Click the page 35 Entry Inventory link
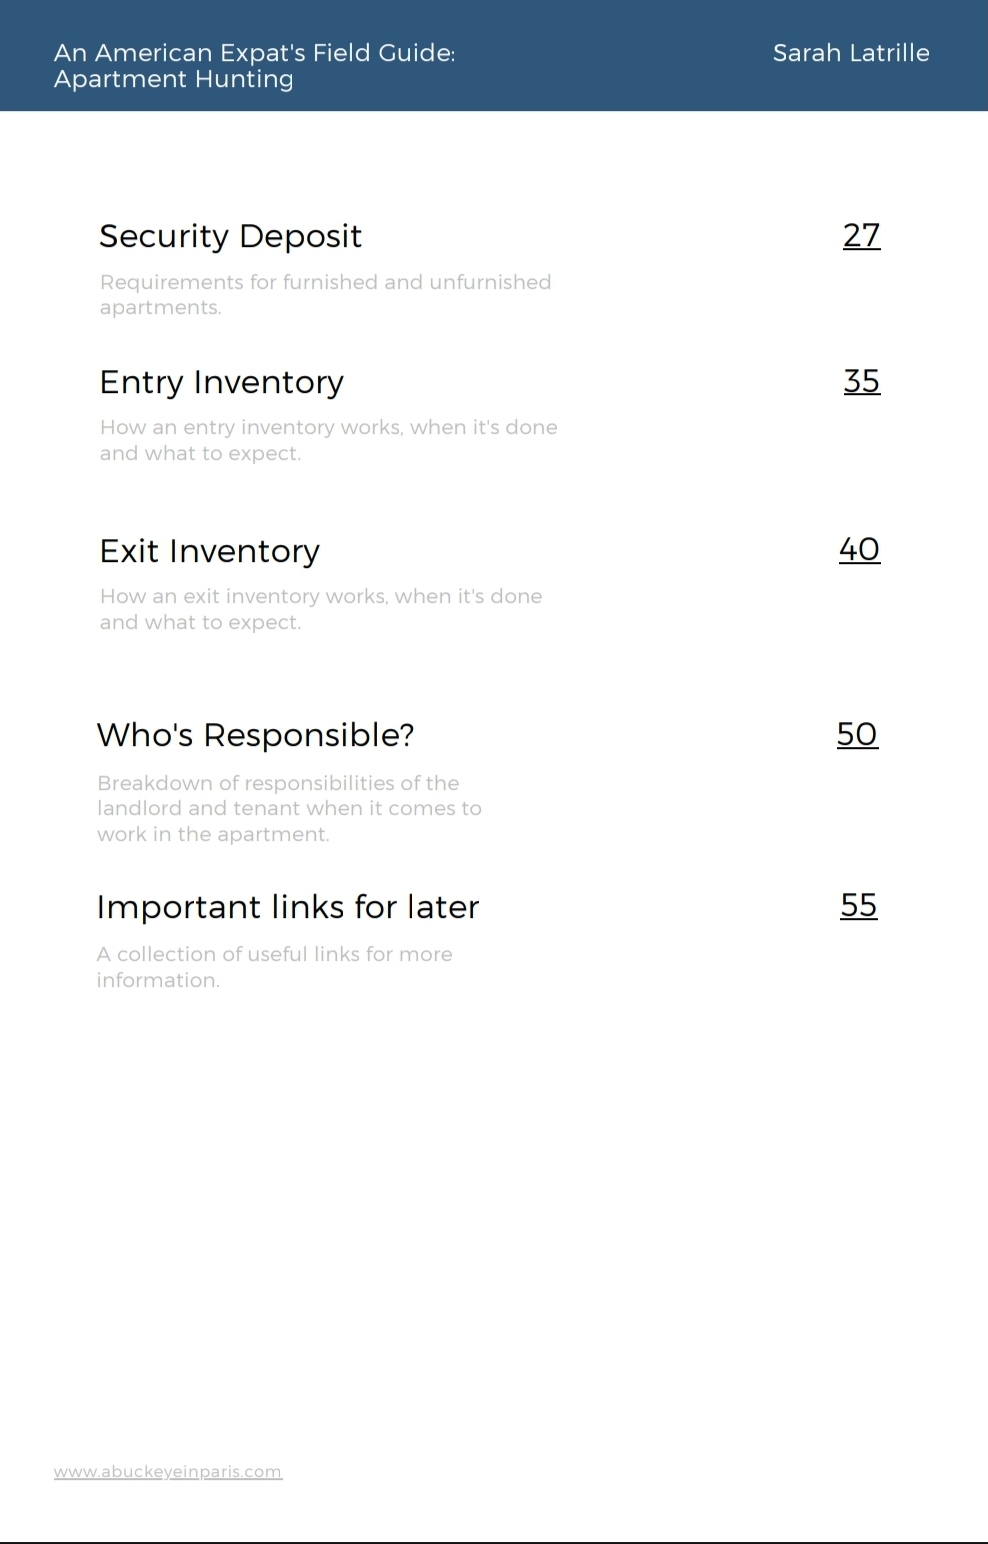The image size is (988, 1544). tap(861, 381)
